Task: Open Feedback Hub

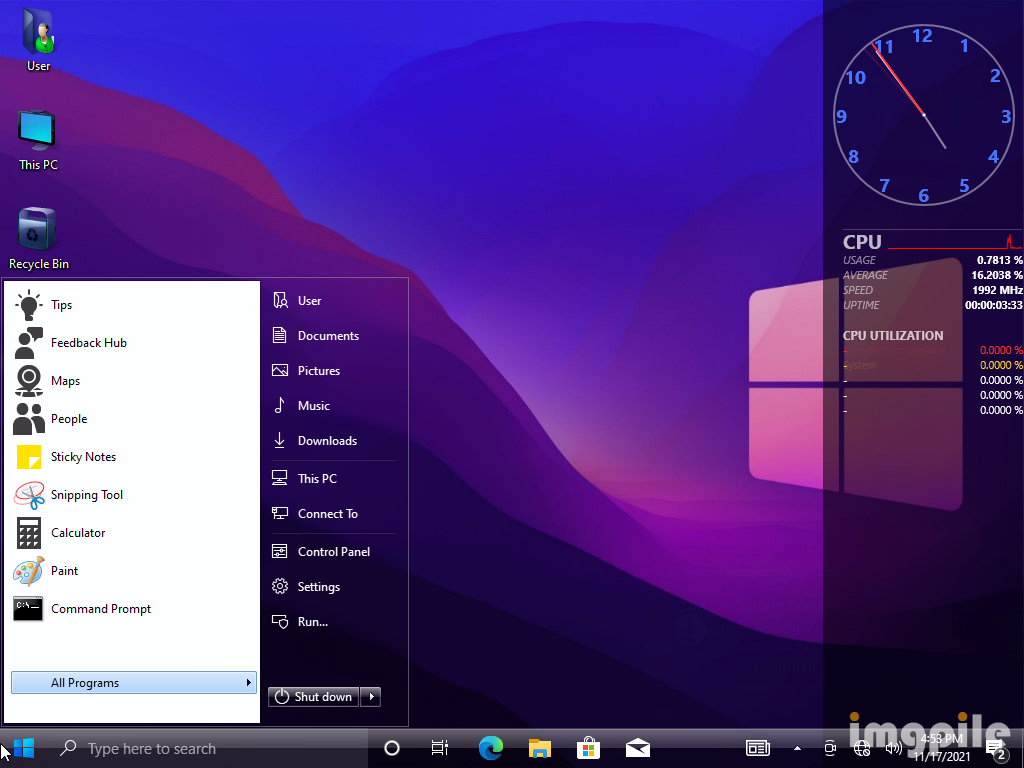Action: tap(88, 343)
